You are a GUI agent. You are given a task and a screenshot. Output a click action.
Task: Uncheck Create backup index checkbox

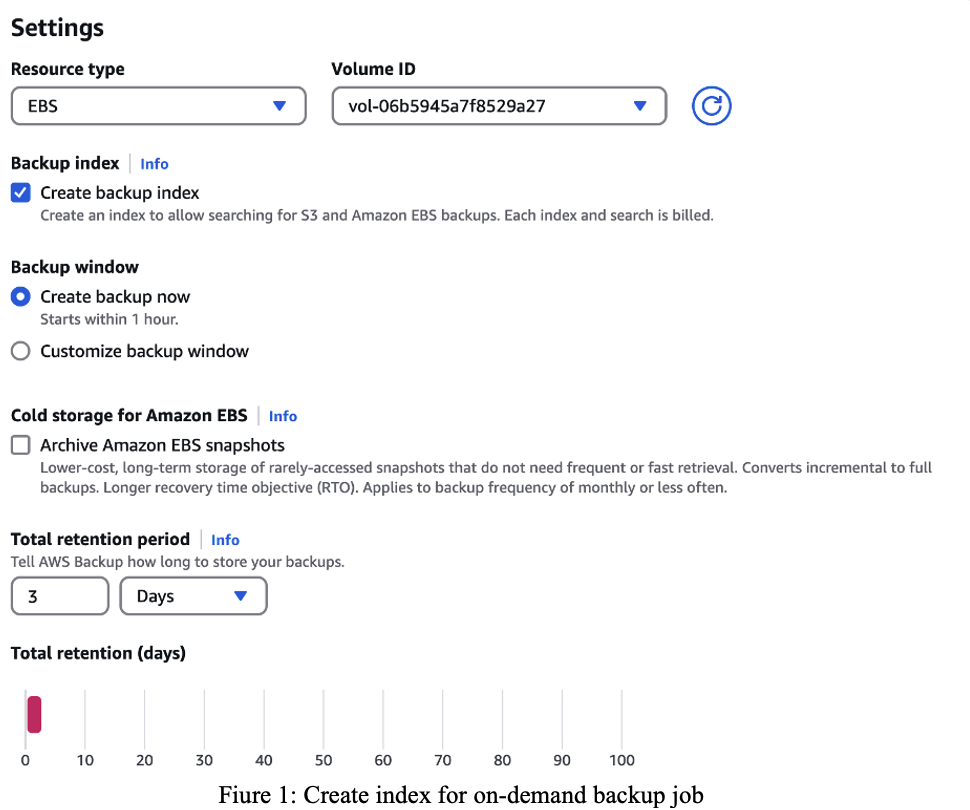tap(20, 192)
